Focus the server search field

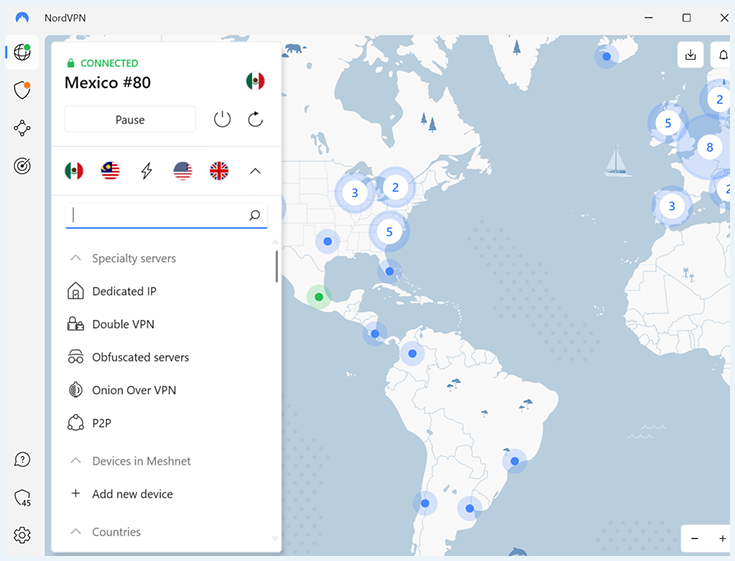166,215
